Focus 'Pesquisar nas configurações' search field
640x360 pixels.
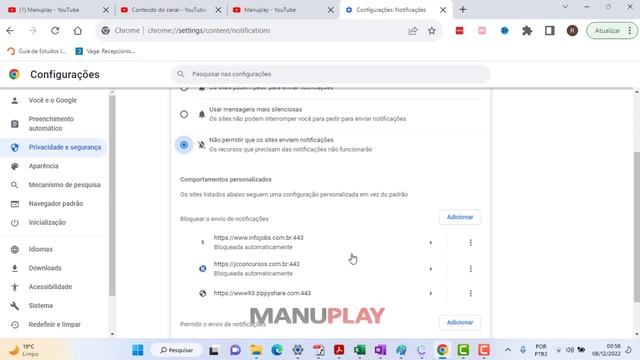(x=331, y=74)
